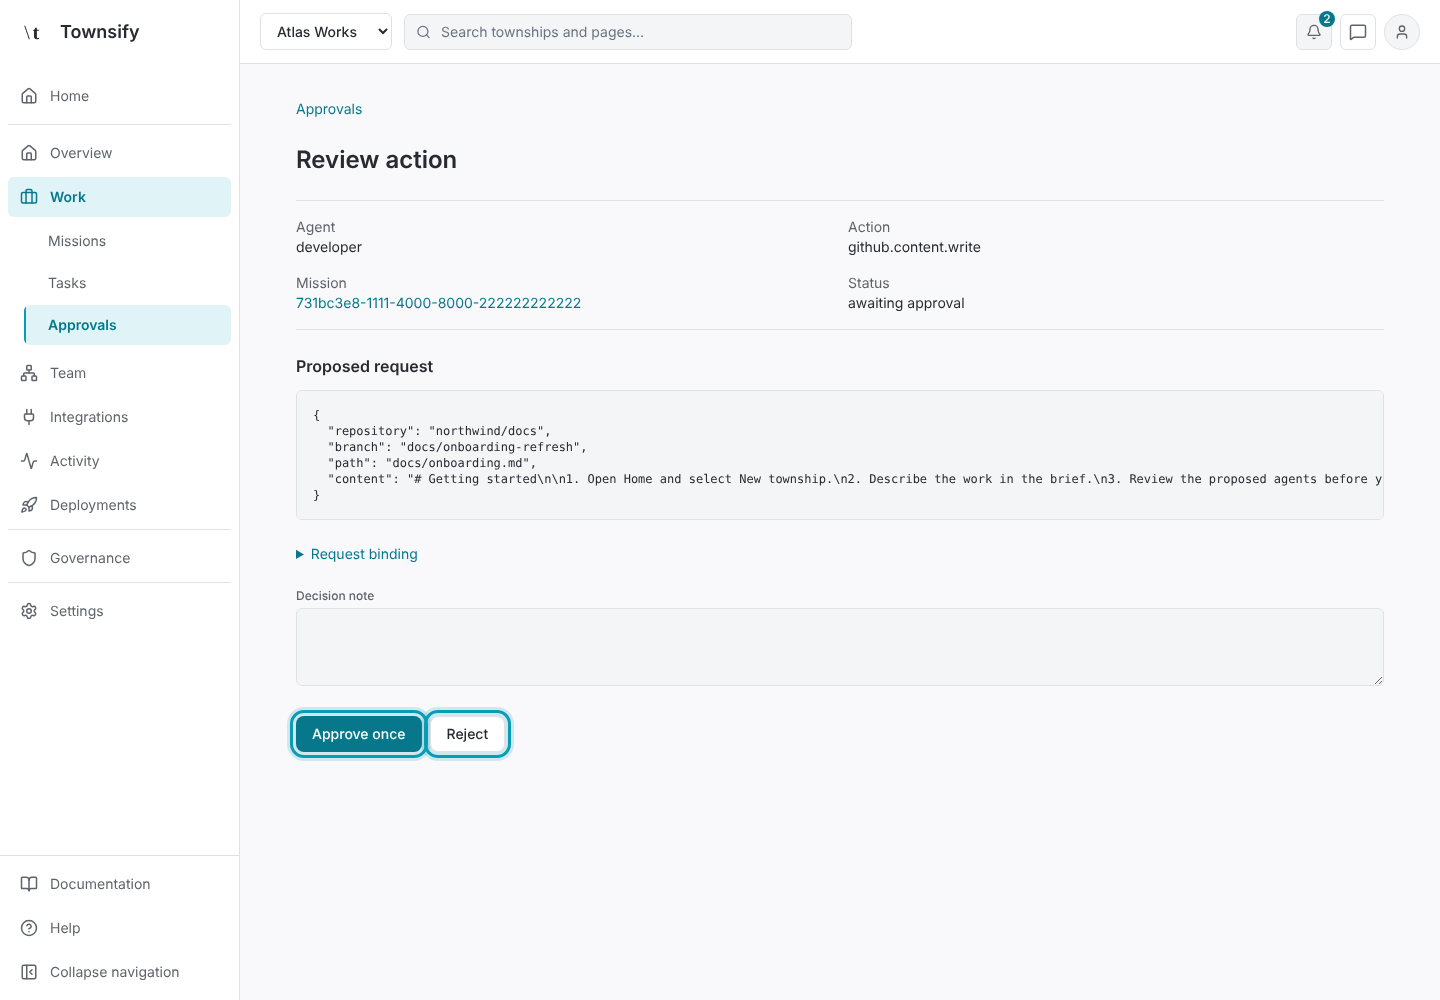Click the Integrations plug icon
1440x1000 pixels.
[x=29, y=417]
